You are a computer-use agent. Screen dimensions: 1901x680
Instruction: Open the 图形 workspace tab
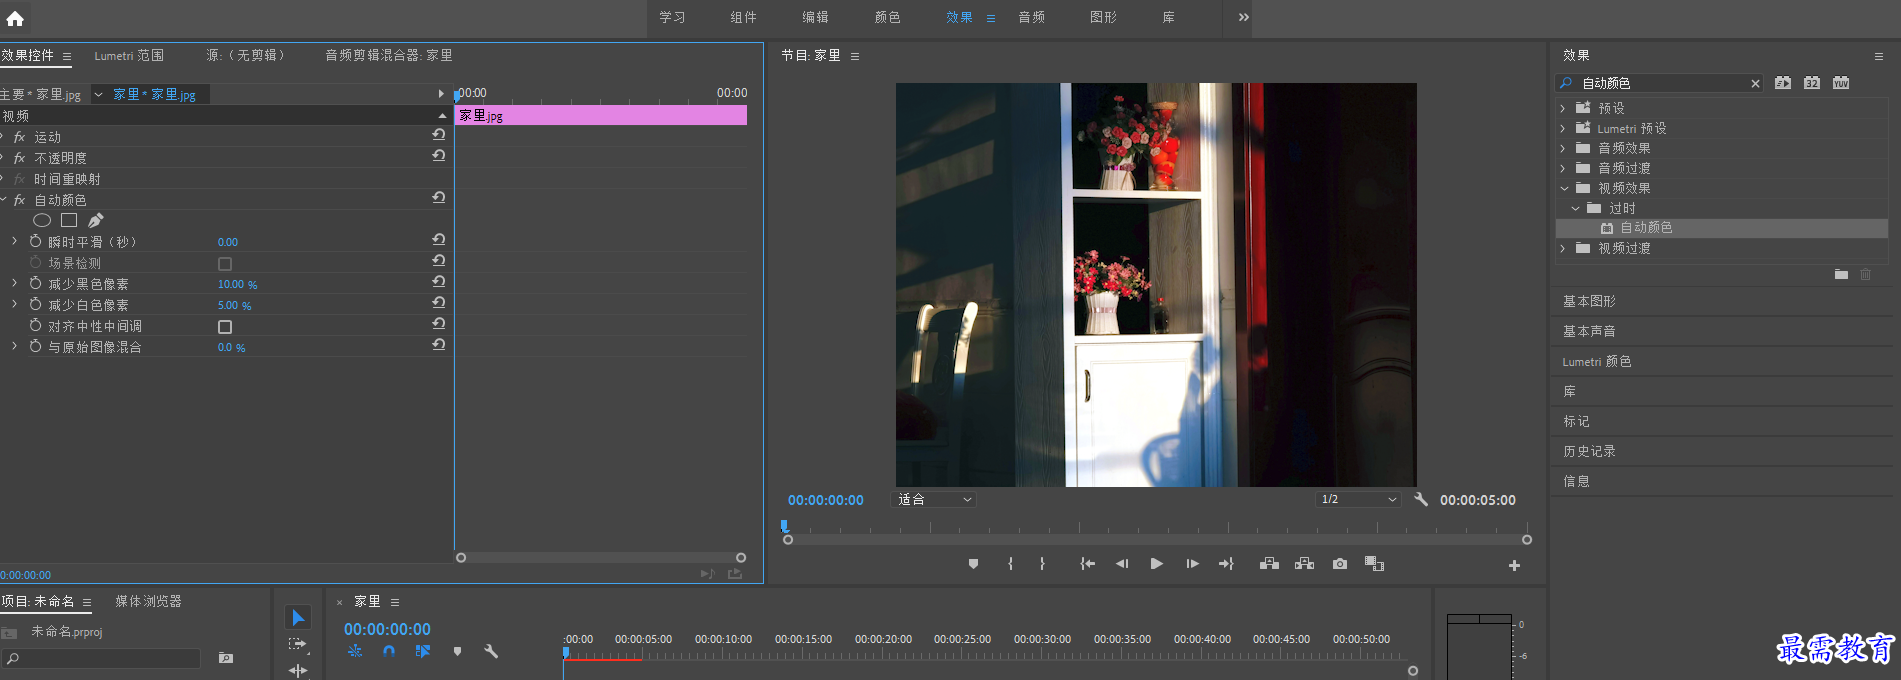tap(1103, 17)
